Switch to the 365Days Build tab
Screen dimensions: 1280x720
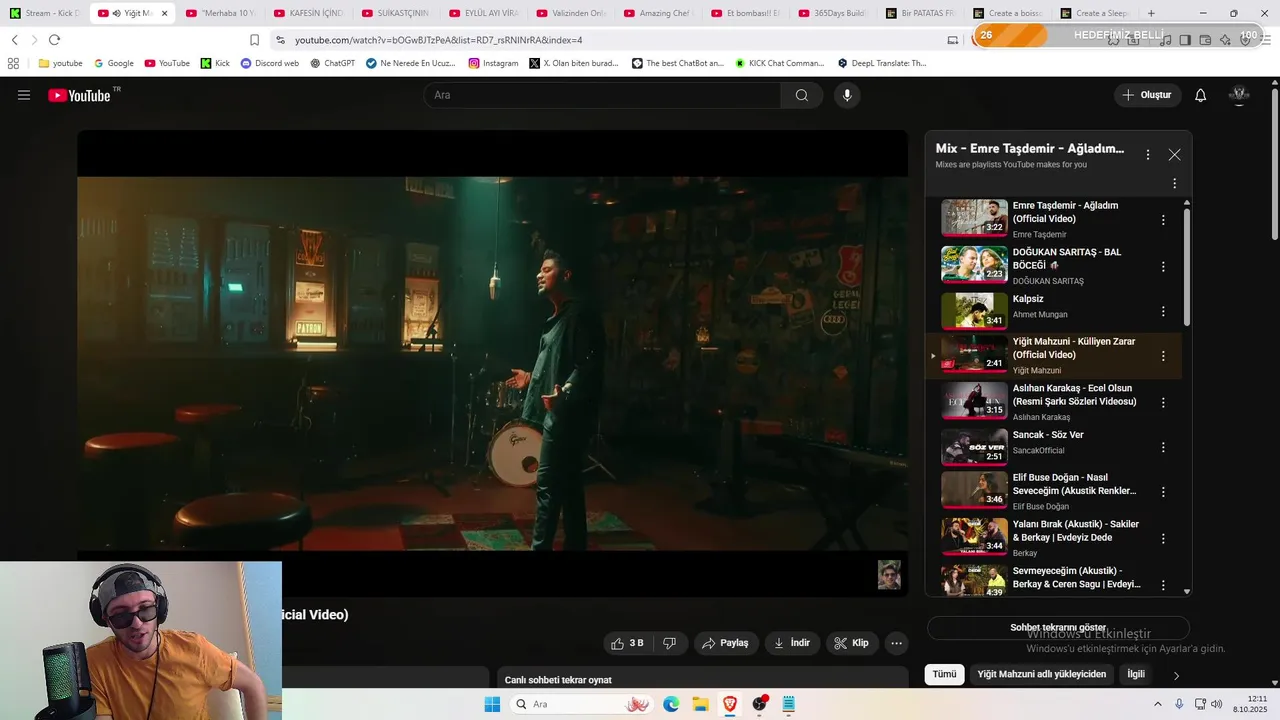832,13
